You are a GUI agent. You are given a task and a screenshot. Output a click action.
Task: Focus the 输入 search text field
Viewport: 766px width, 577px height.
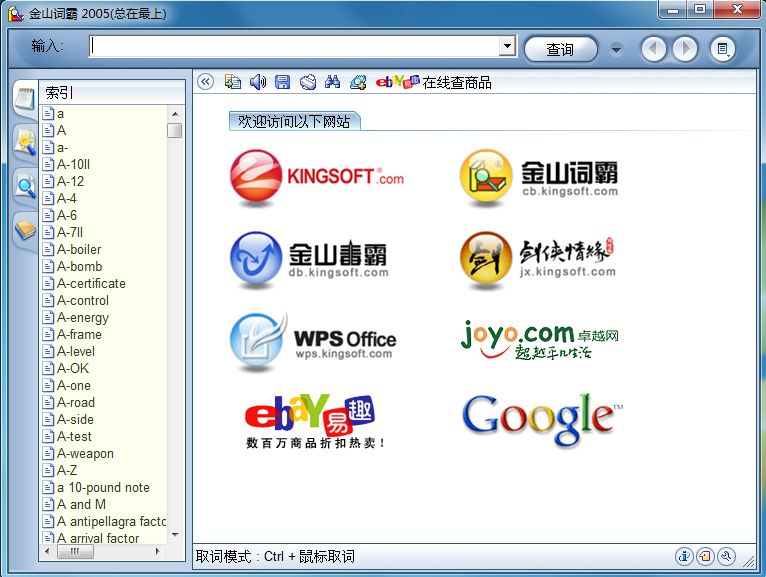click(x=294, y=46)
